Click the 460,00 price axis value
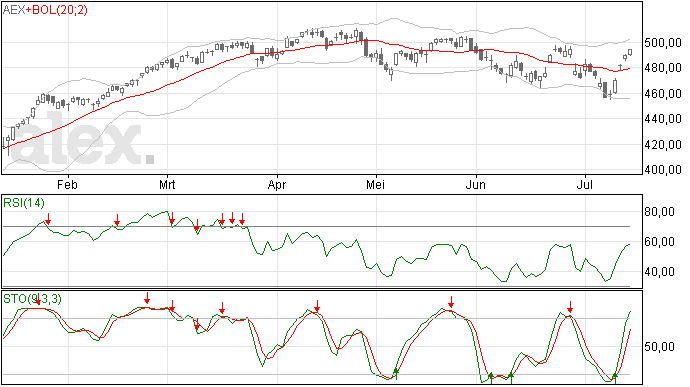The width and height of the screenshot is (690, 387). click(663, 94)
